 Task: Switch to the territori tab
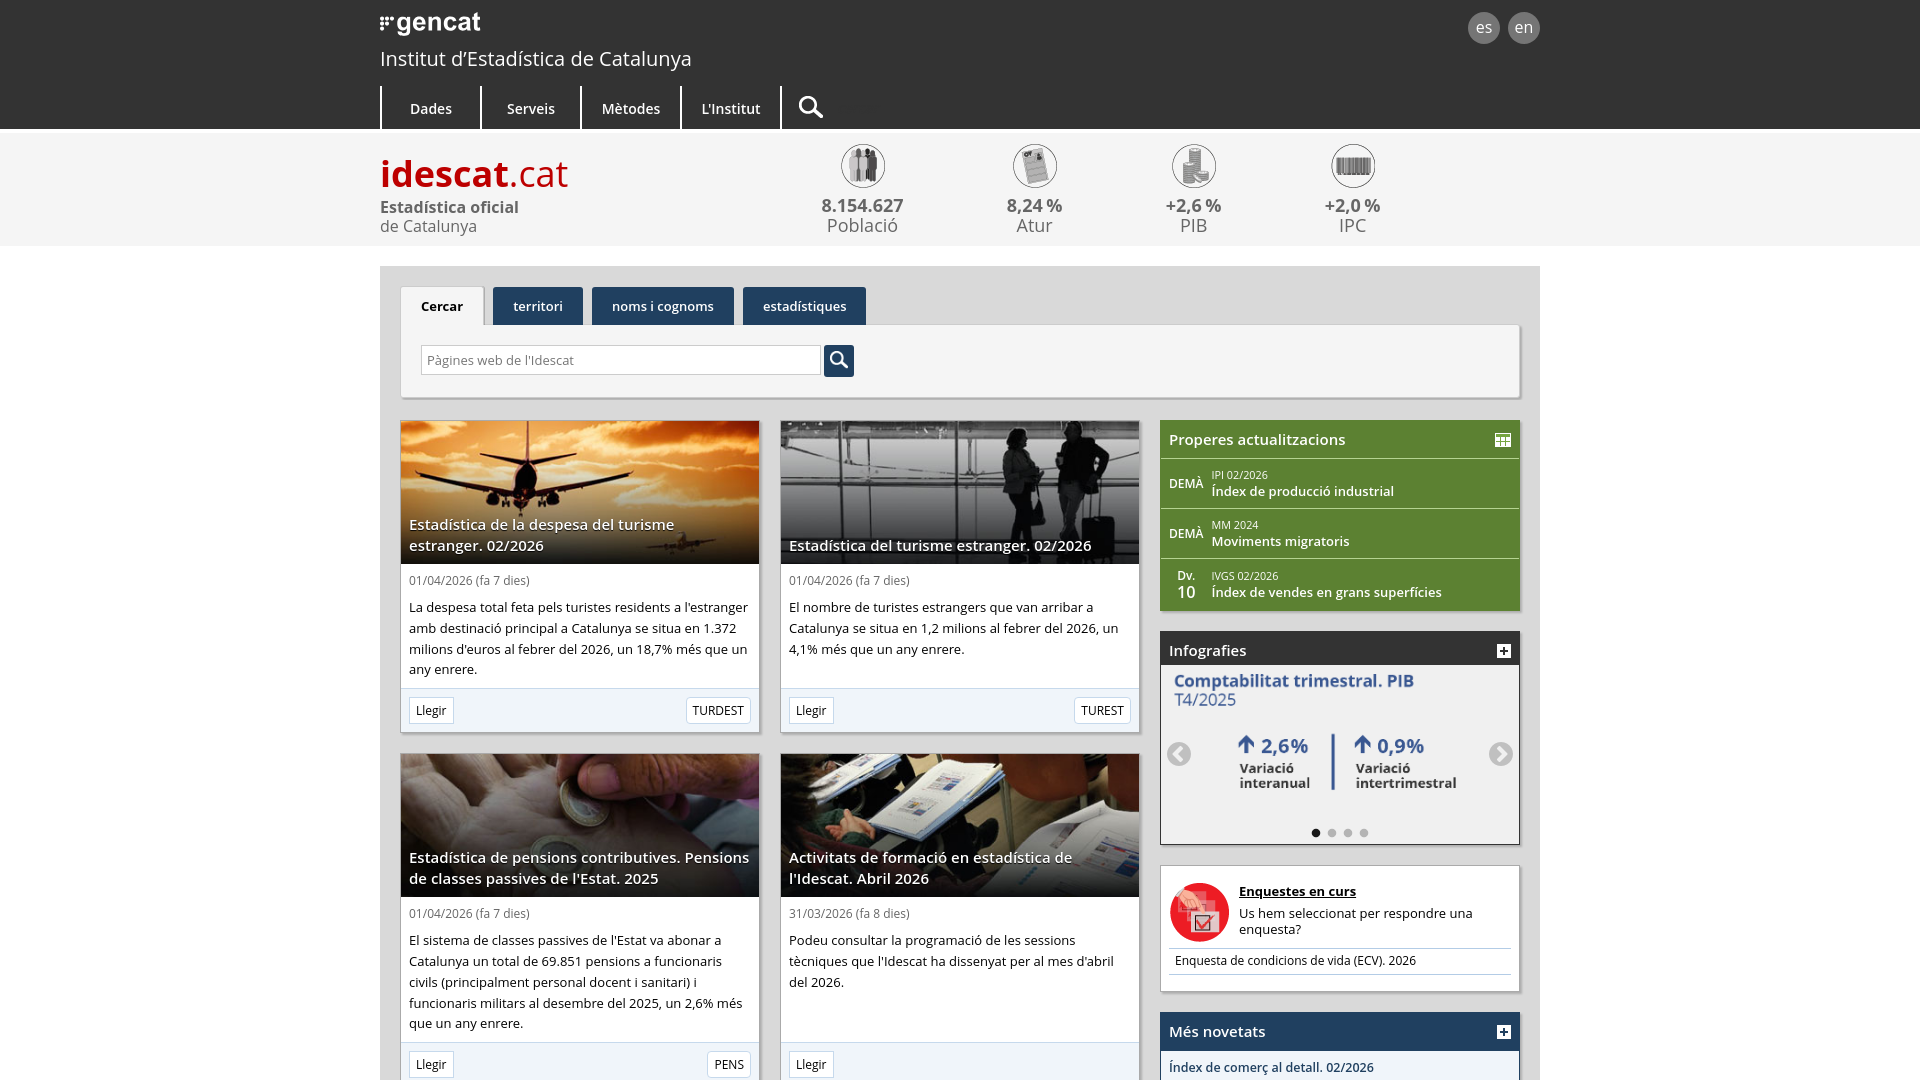tap(538, 306)
